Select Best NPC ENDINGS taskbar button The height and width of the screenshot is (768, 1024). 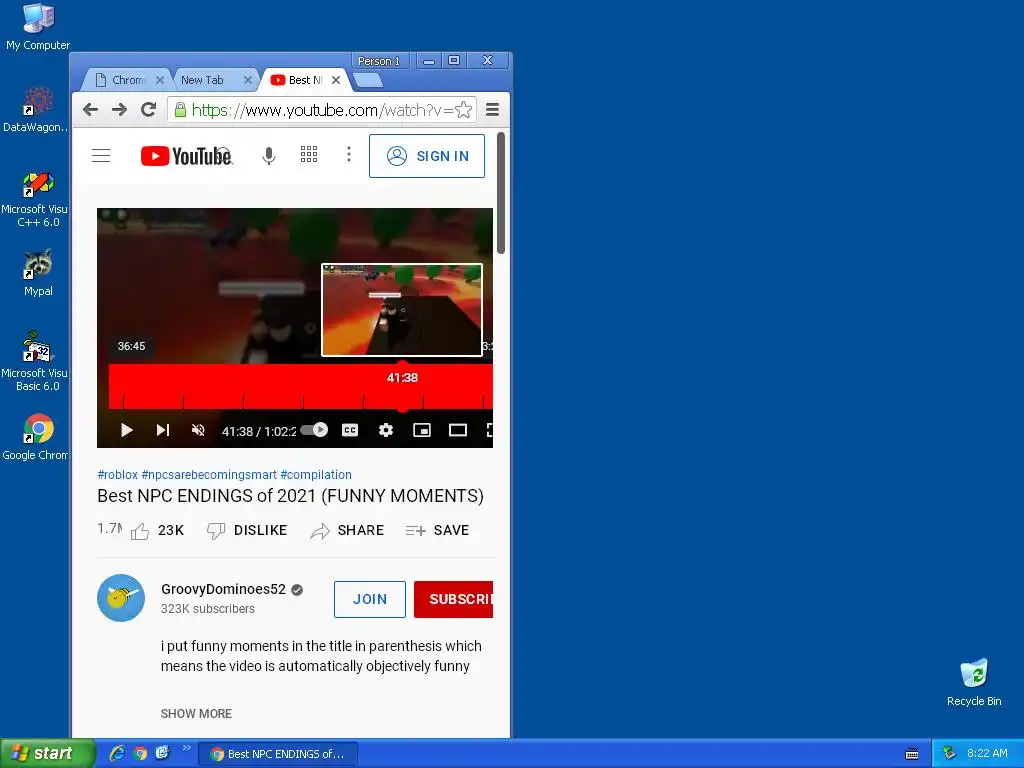[278, 754]
